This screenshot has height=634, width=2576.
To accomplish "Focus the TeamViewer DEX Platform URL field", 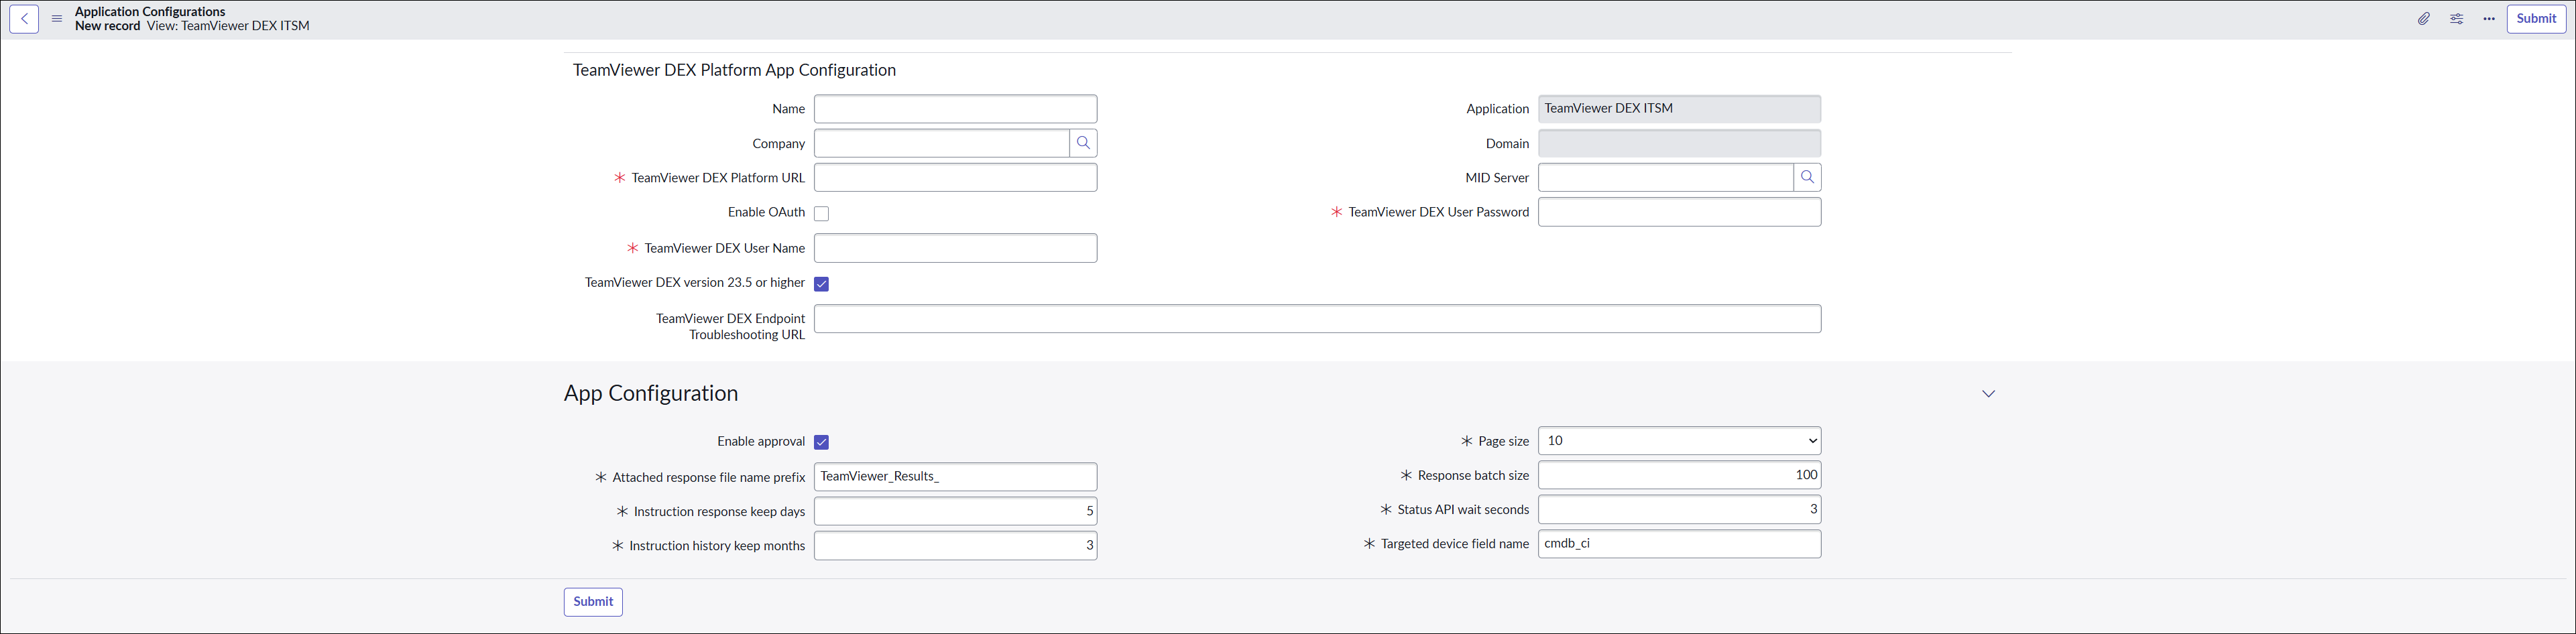I will pos(955,178).
